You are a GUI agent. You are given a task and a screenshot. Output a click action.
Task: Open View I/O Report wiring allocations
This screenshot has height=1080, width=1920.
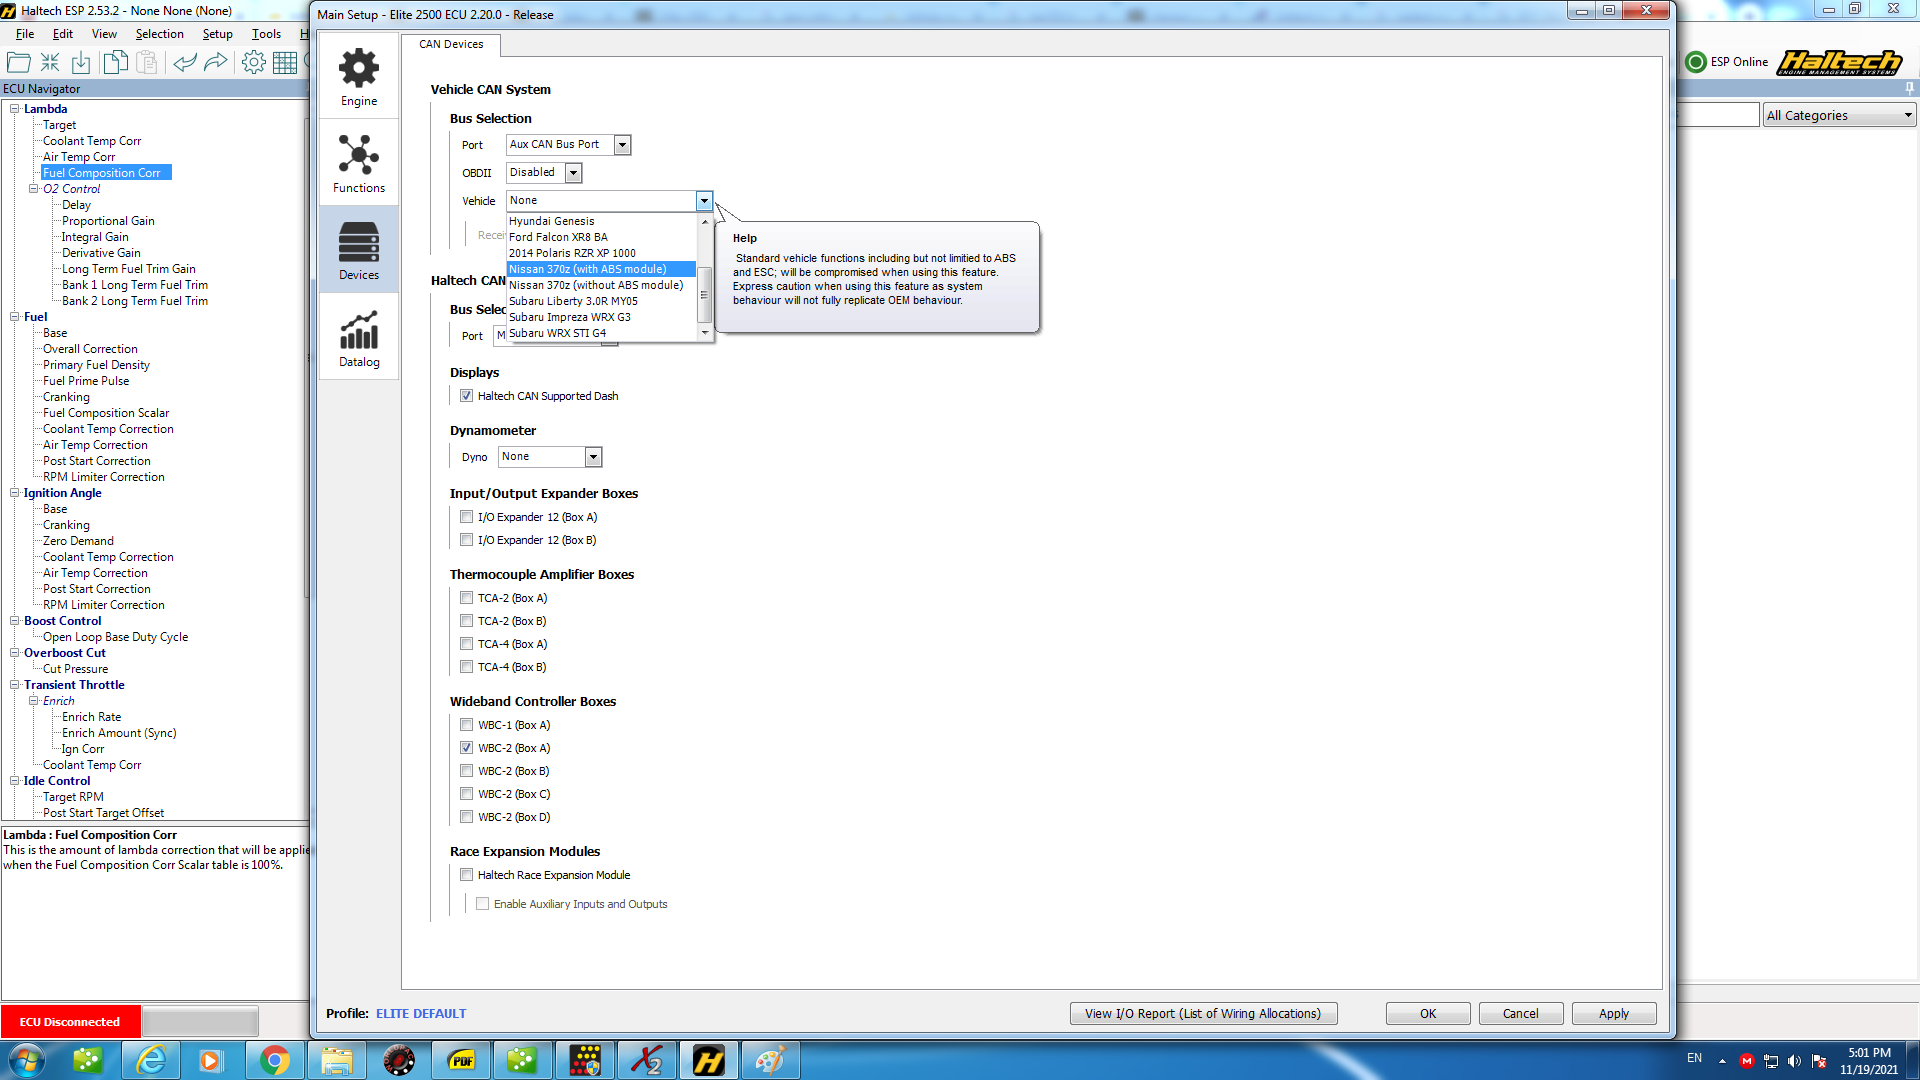[1203, 1014]
